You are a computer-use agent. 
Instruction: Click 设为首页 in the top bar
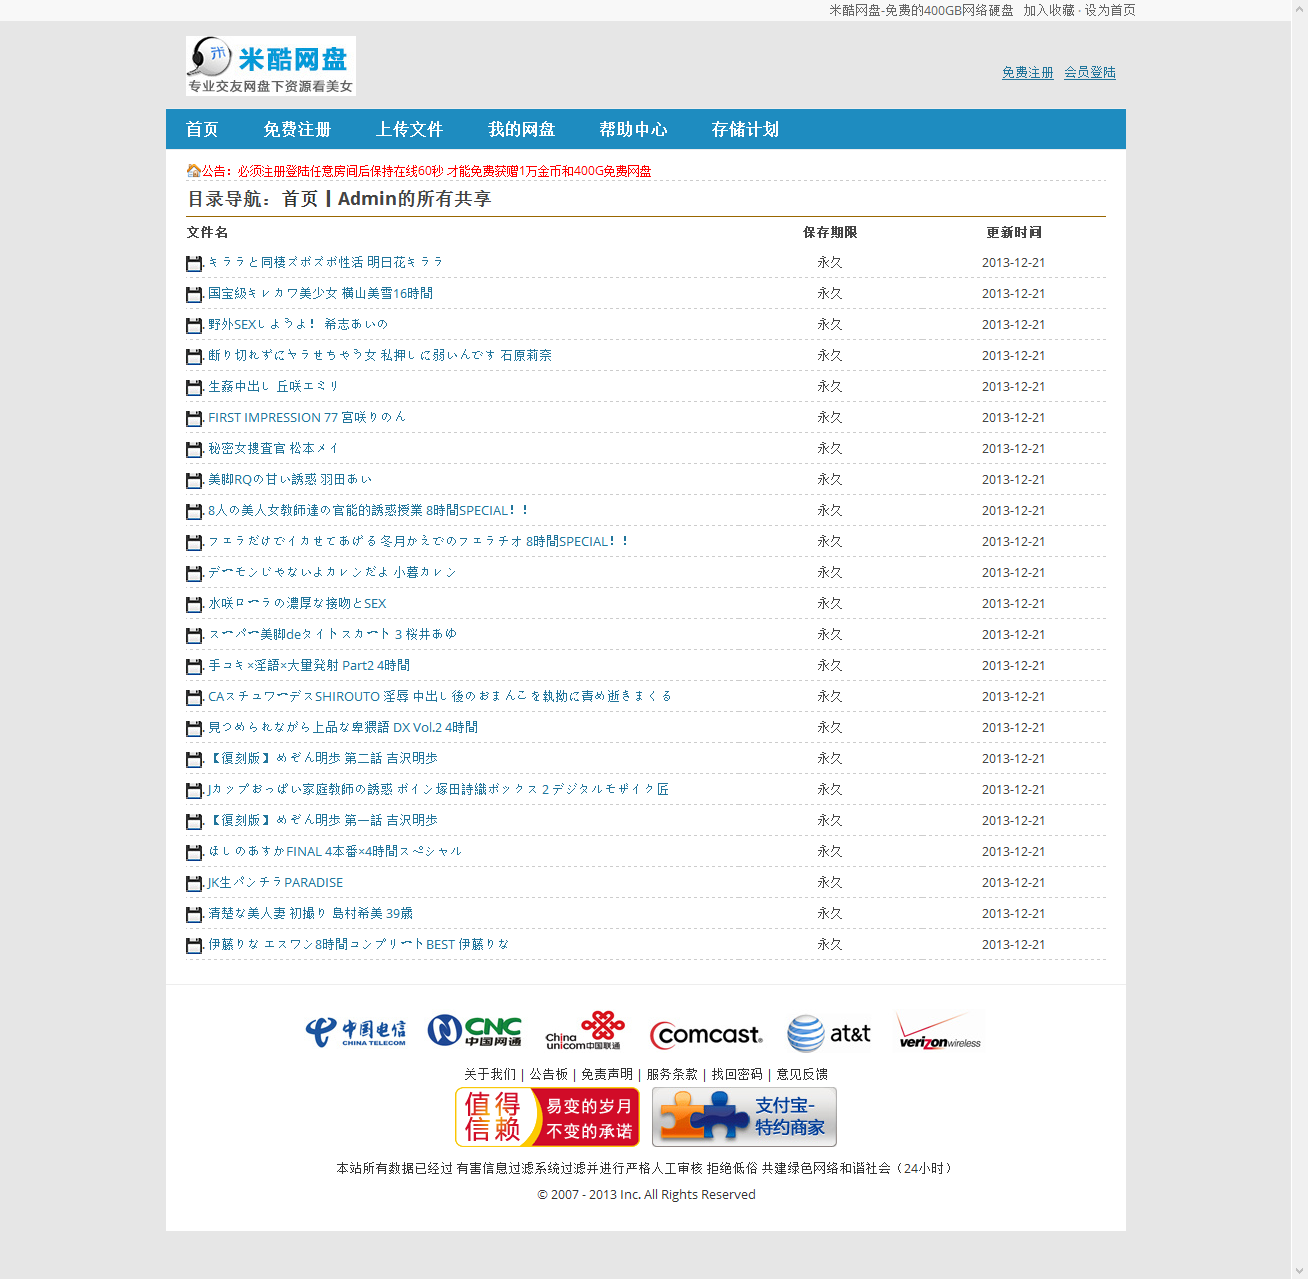coord(1110,10)
